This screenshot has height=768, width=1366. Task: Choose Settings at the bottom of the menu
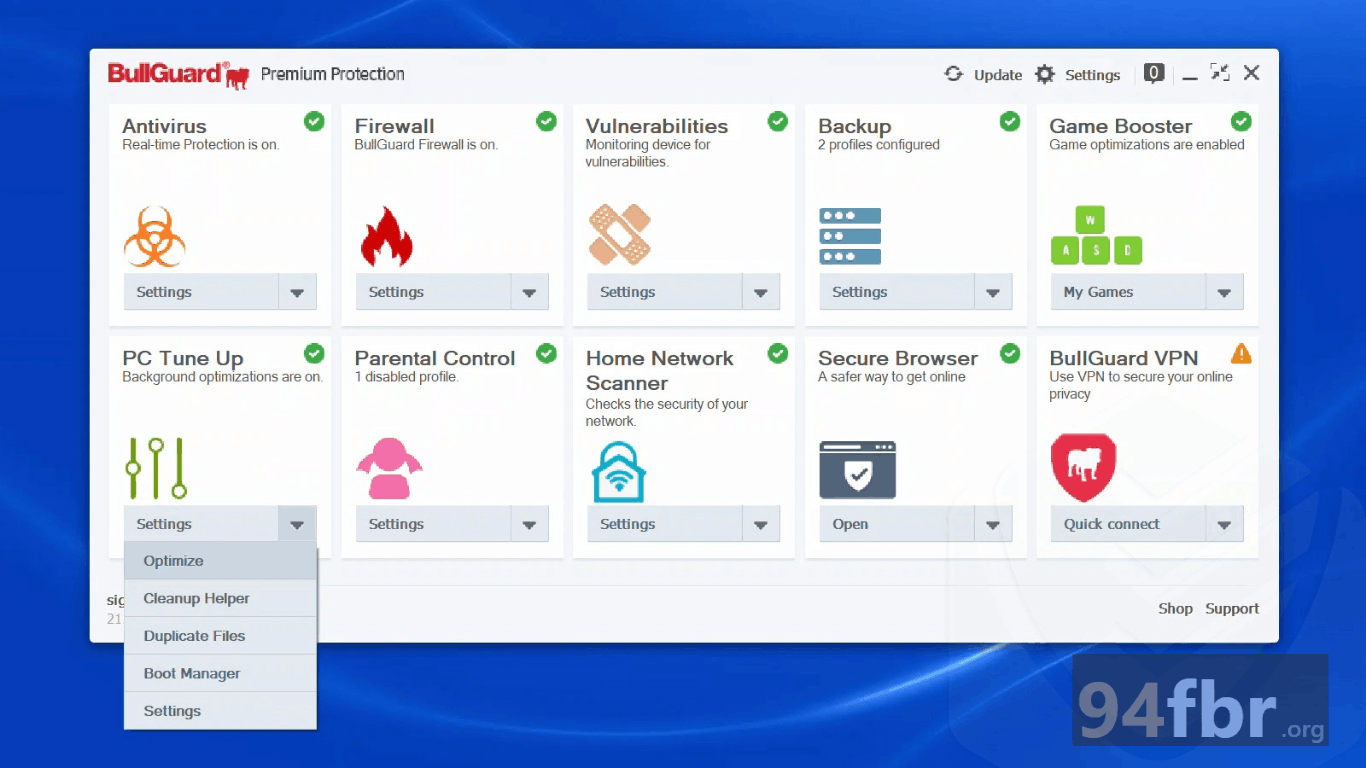[220, 711]
